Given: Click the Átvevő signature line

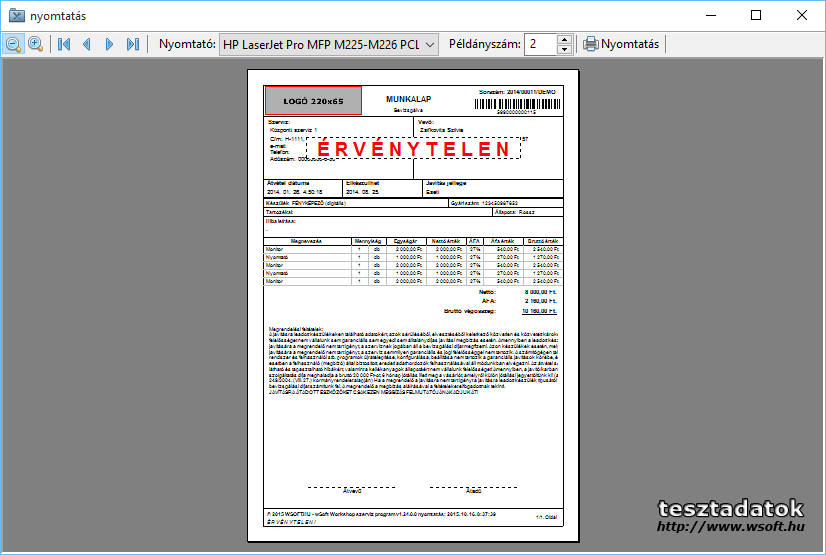Looking at the screenshot, I should pos(352,489).
